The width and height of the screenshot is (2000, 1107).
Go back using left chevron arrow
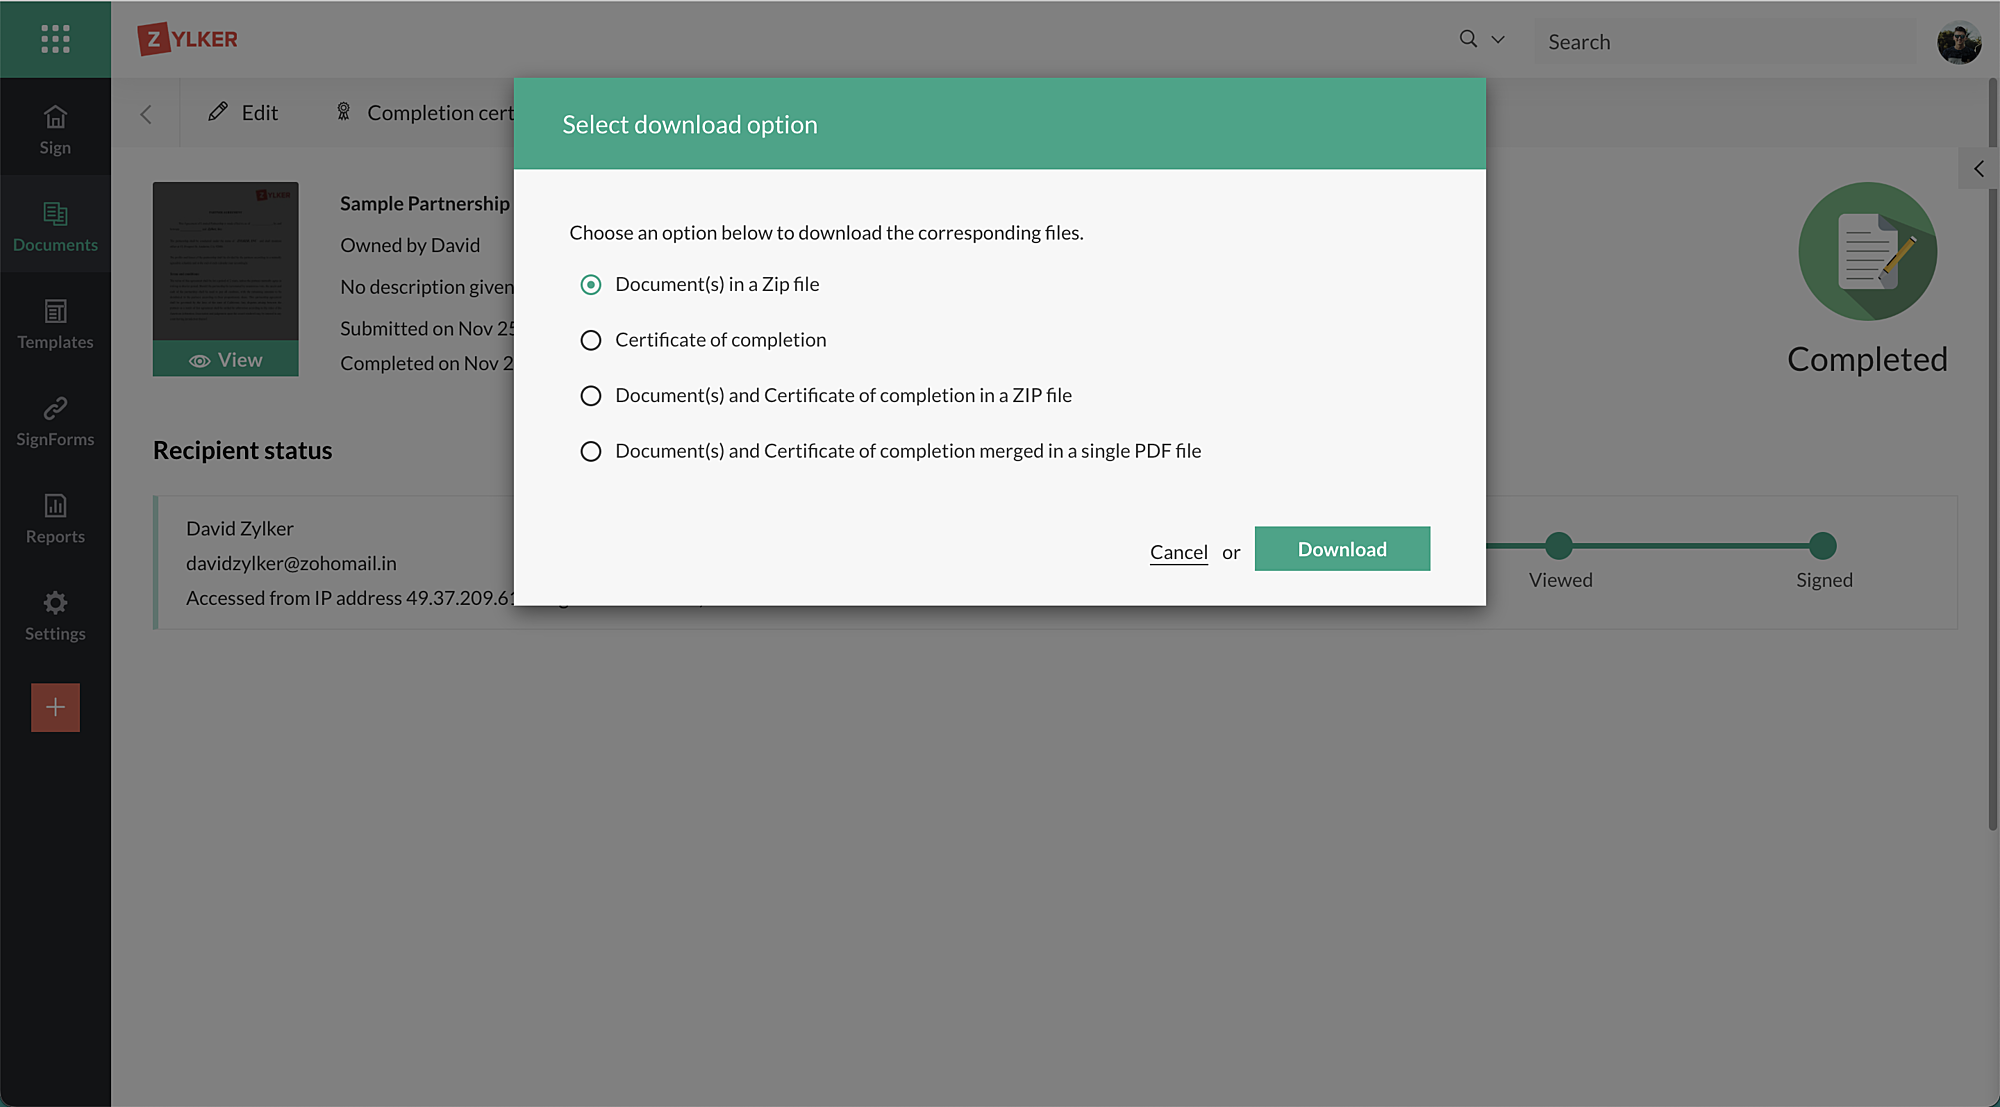146,114
